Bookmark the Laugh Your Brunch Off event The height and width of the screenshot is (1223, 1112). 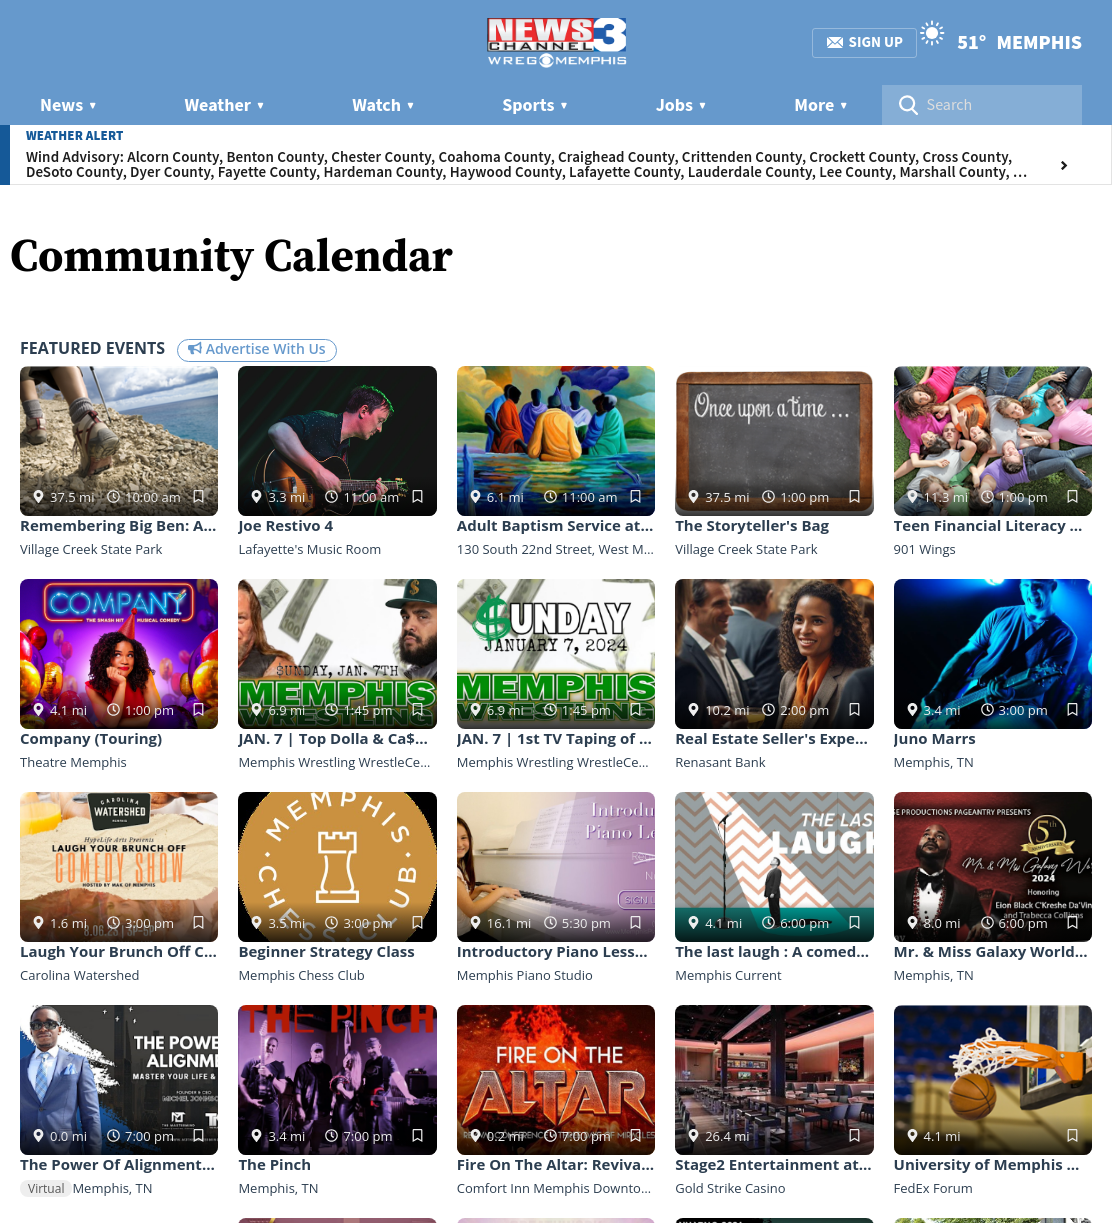pos(199,923)
